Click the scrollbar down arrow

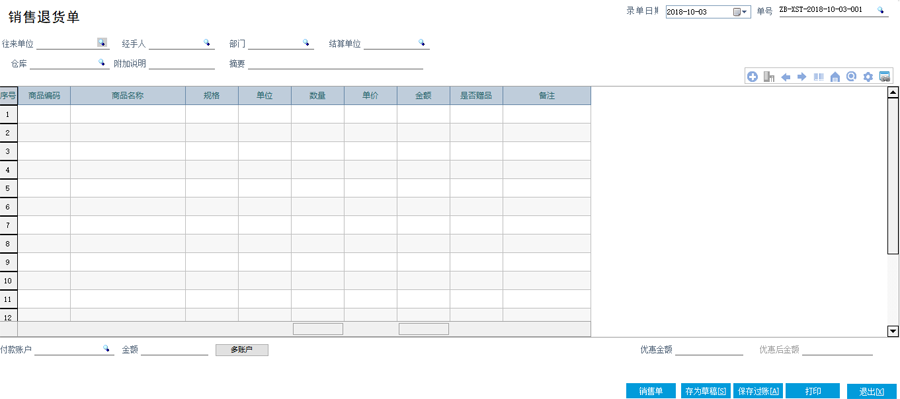[x=893, y=331]
